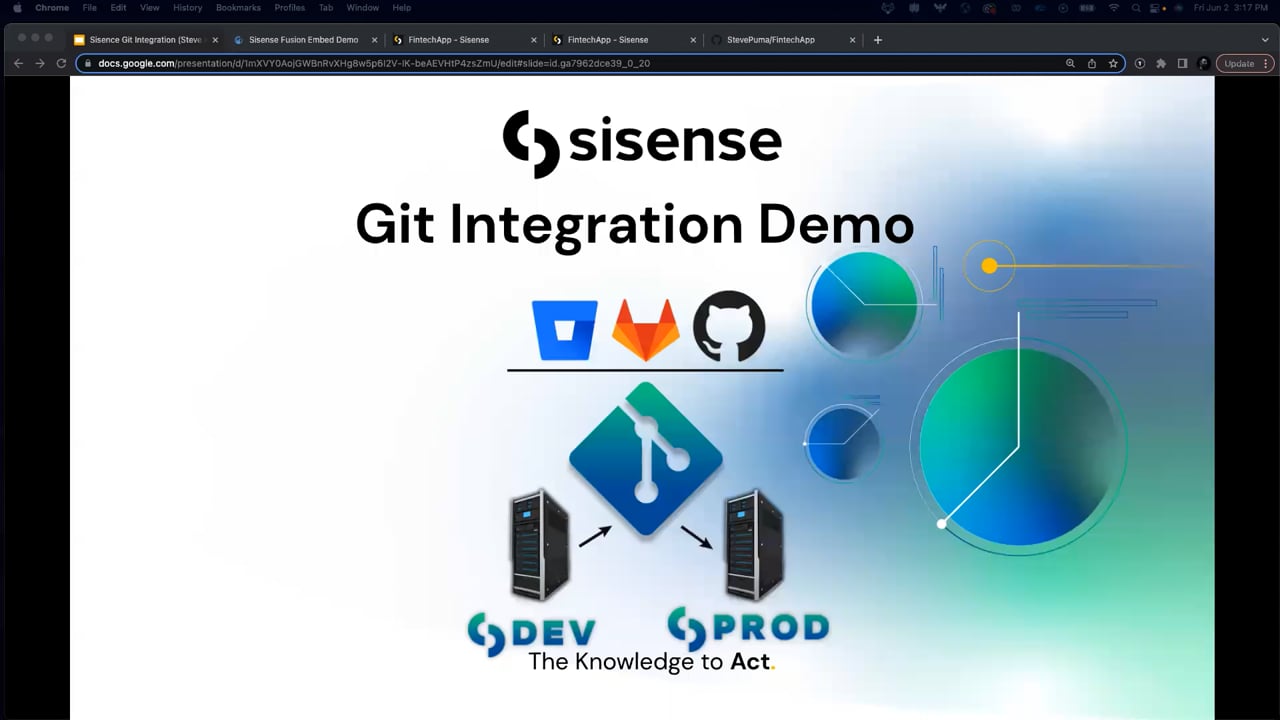This screenshot has width=1280, height=720.
Task: Select the server image above DEV
Action: pos(540,545)
